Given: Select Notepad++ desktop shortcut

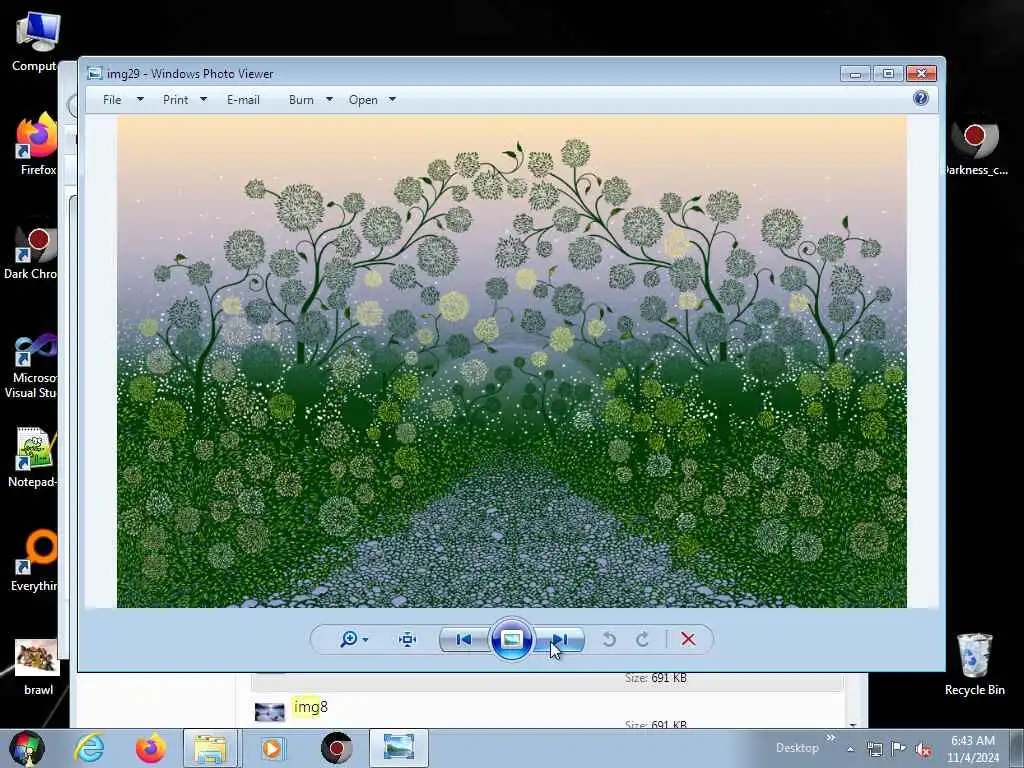Looking at the screenshot, I should coord(33,456).
